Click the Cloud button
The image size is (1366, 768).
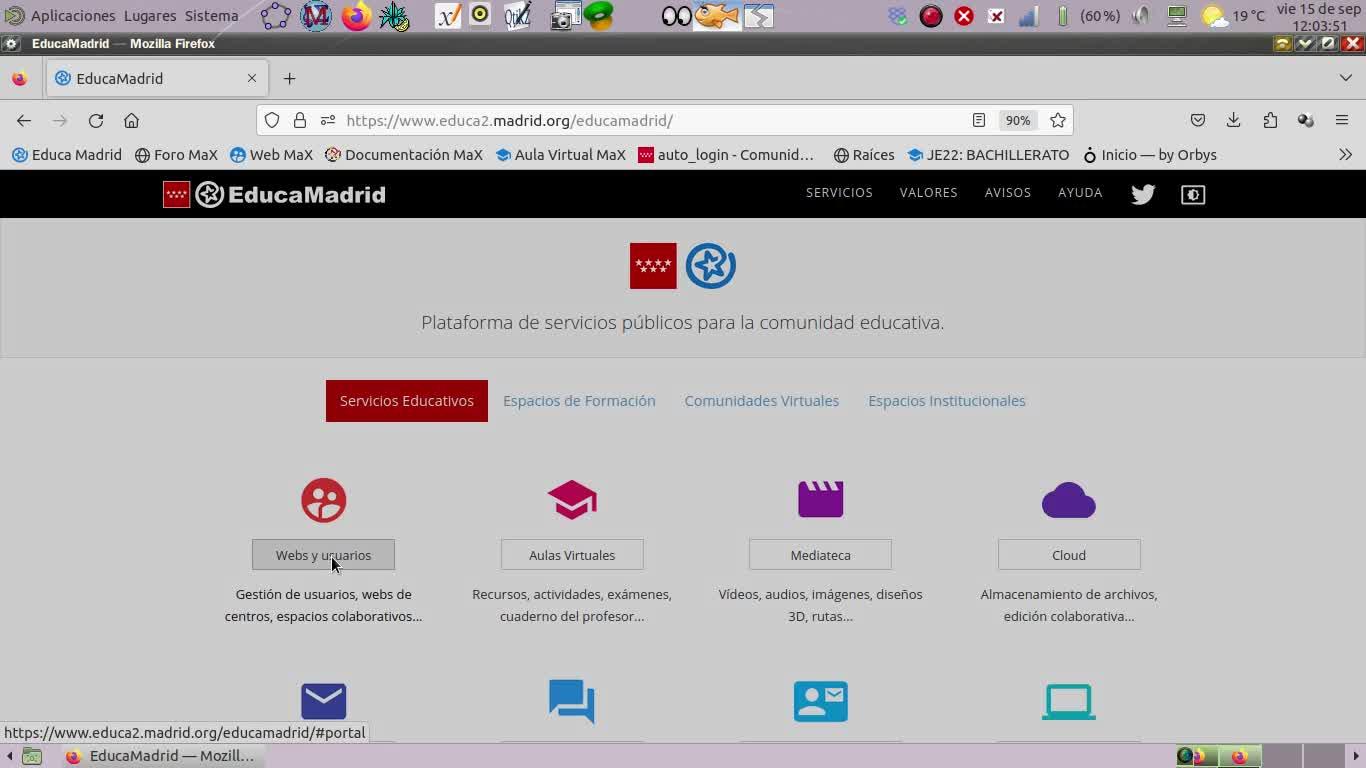point(1069,555)
